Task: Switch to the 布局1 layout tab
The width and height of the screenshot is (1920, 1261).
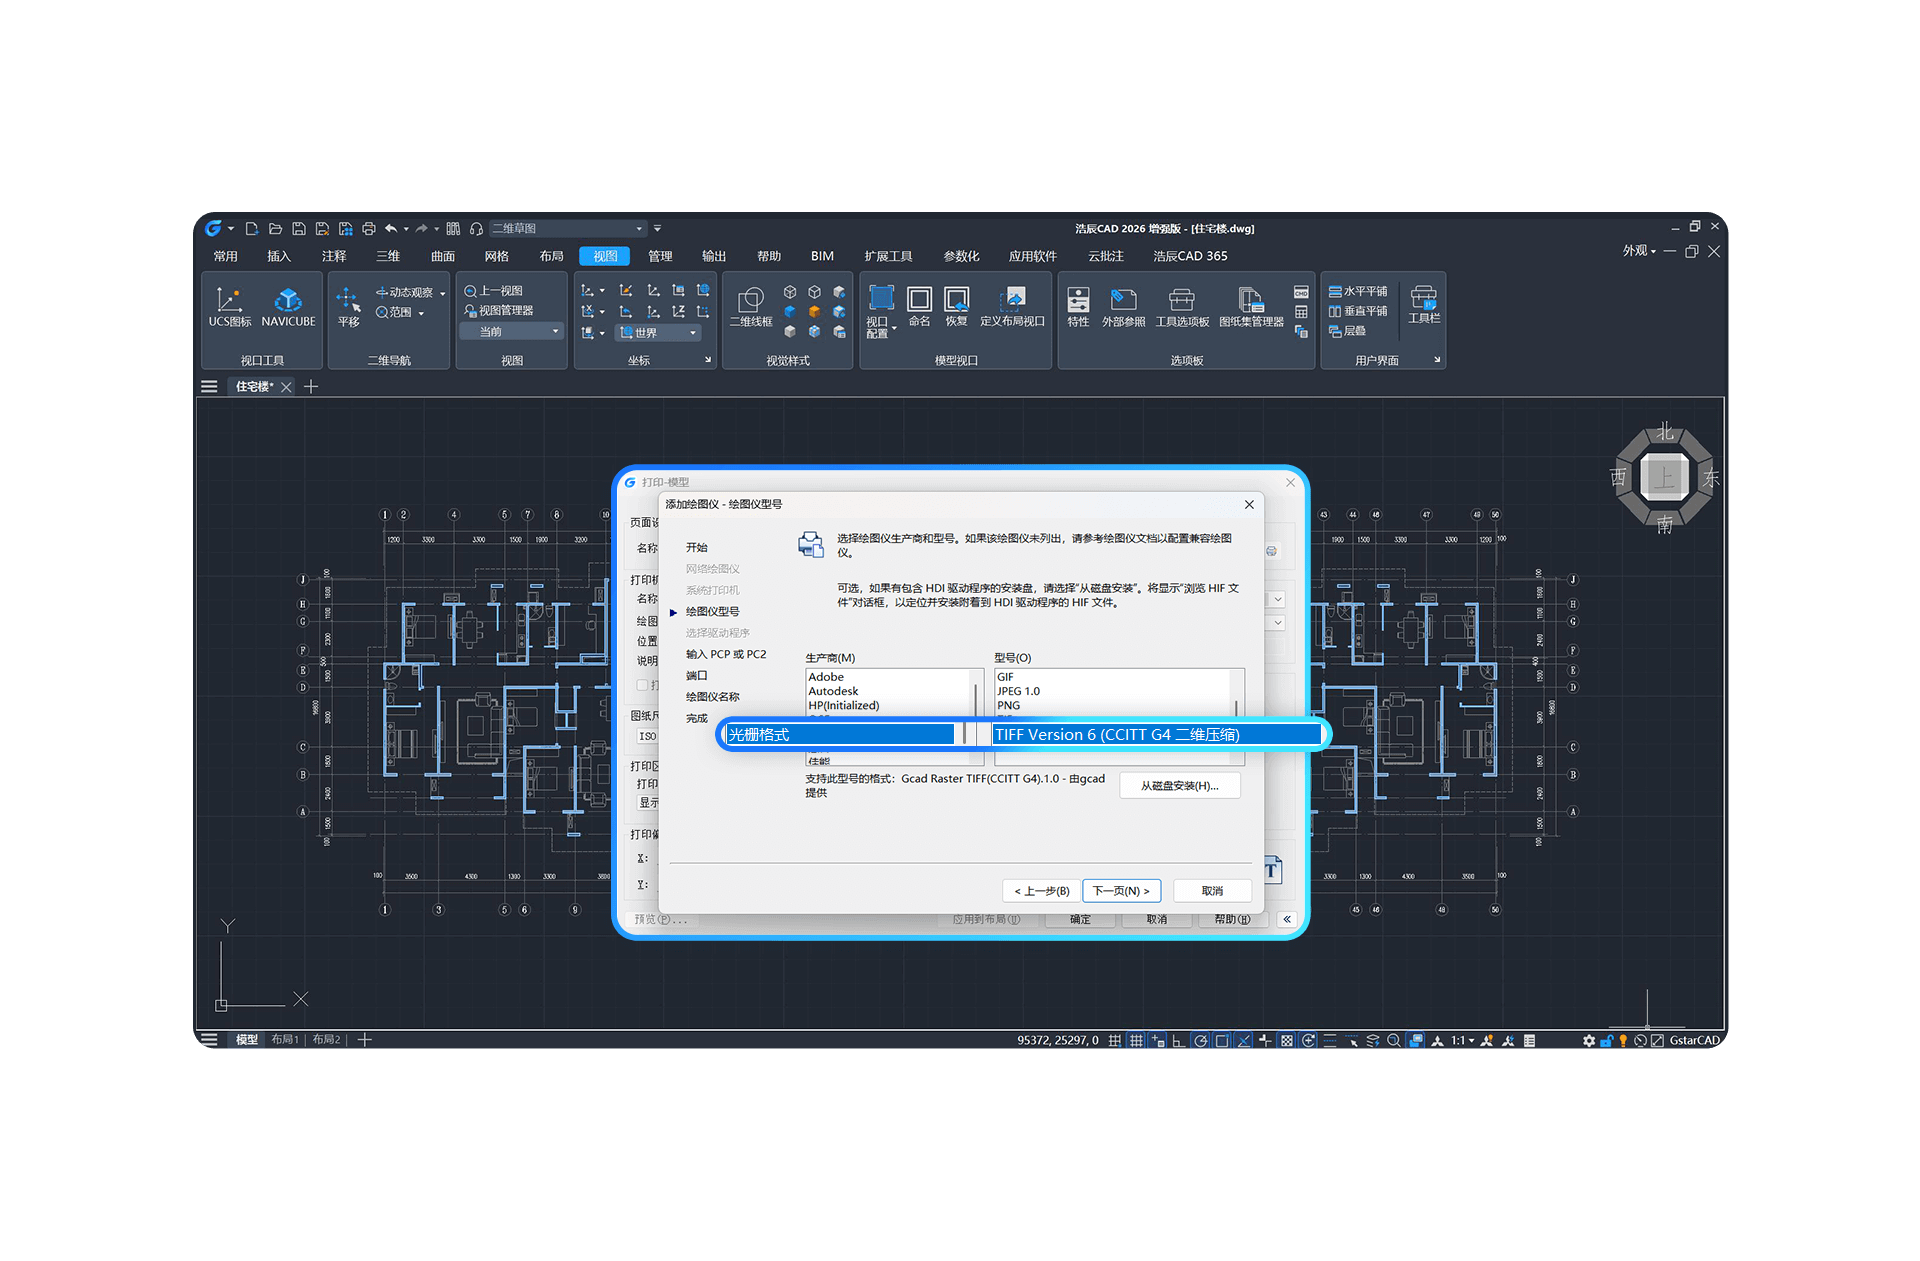Action: (x=284, y=1040)
